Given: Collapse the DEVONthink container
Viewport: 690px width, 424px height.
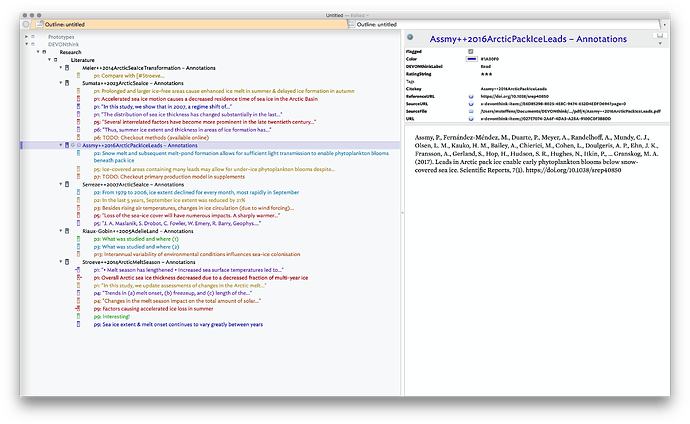Looking at the screenshot, I should tap(26, 44).
